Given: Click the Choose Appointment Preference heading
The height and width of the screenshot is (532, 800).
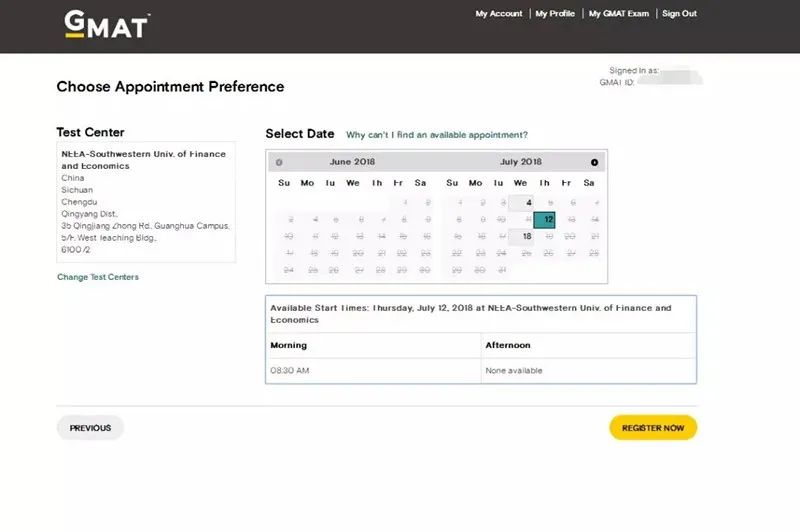Looking at the screenshot, I should click(170, 87).
